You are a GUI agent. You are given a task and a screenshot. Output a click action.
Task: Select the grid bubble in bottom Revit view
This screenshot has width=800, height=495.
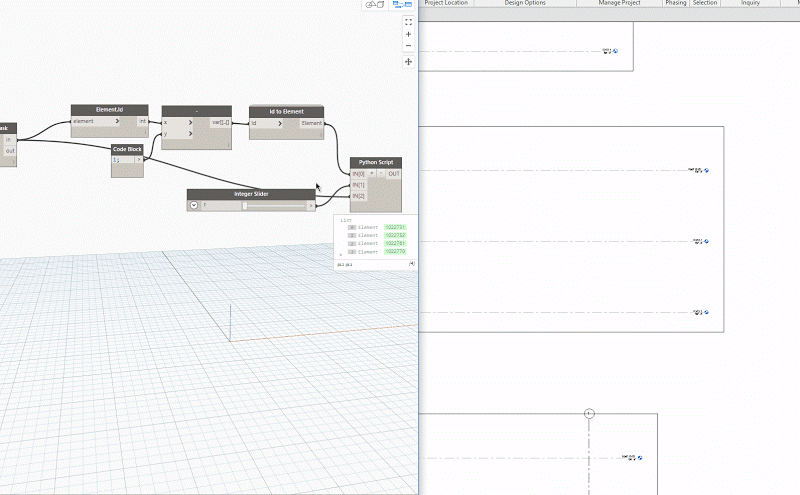(x=589, y=413)
